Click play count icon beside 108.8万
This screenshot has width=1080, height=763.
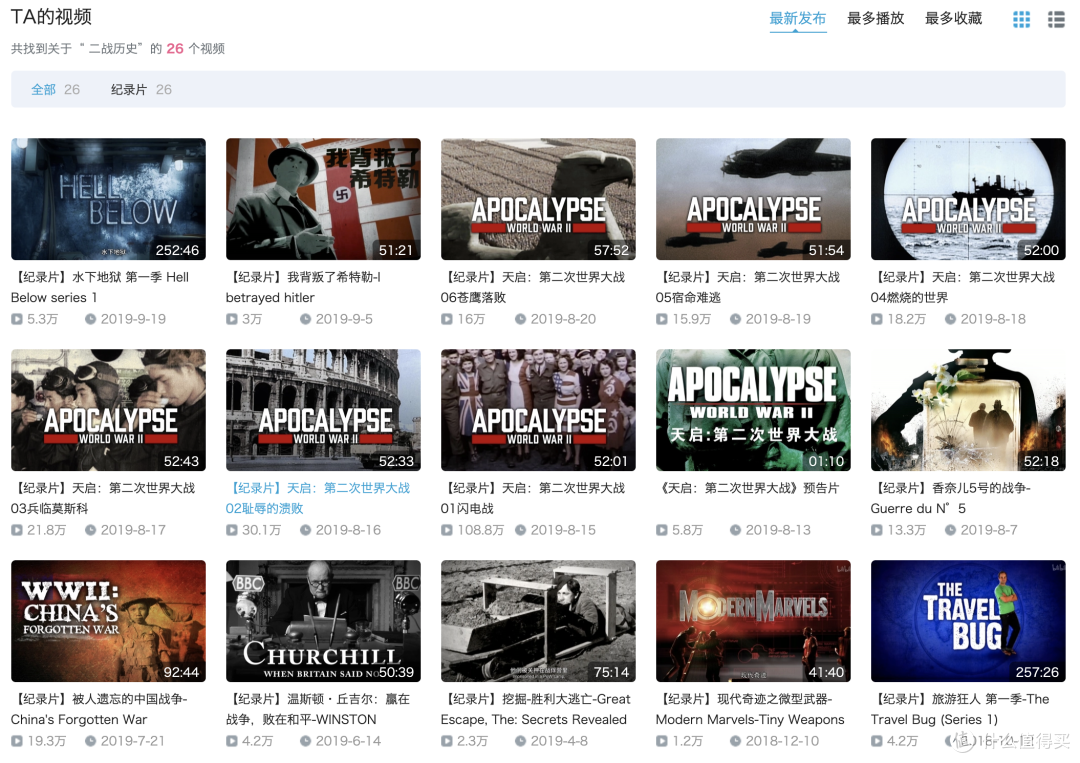447,530
